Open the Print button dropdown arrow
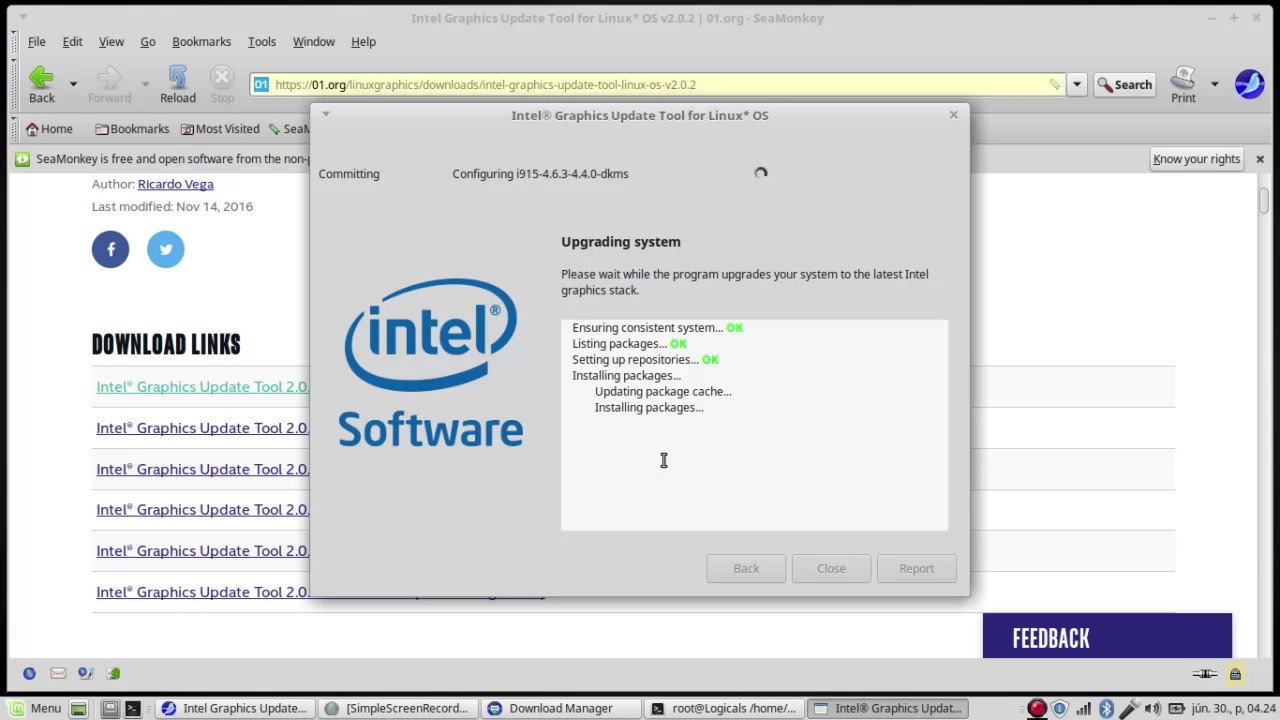 point(1215,84)
